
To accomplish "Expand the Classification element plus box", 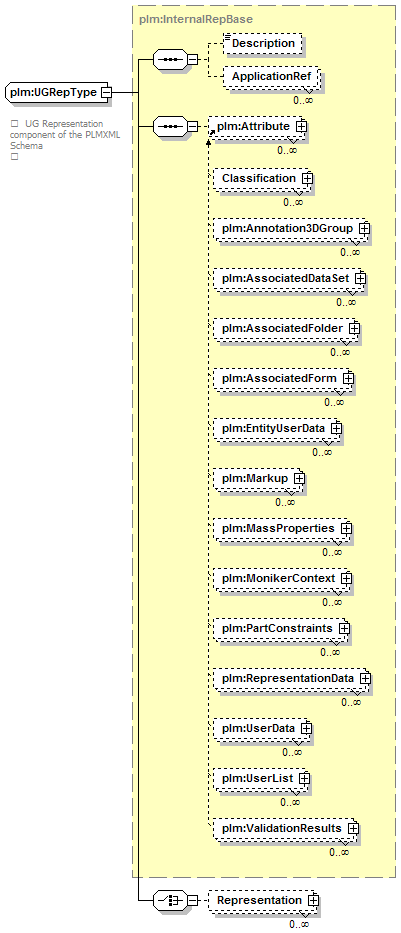I will tap(307, 178).
